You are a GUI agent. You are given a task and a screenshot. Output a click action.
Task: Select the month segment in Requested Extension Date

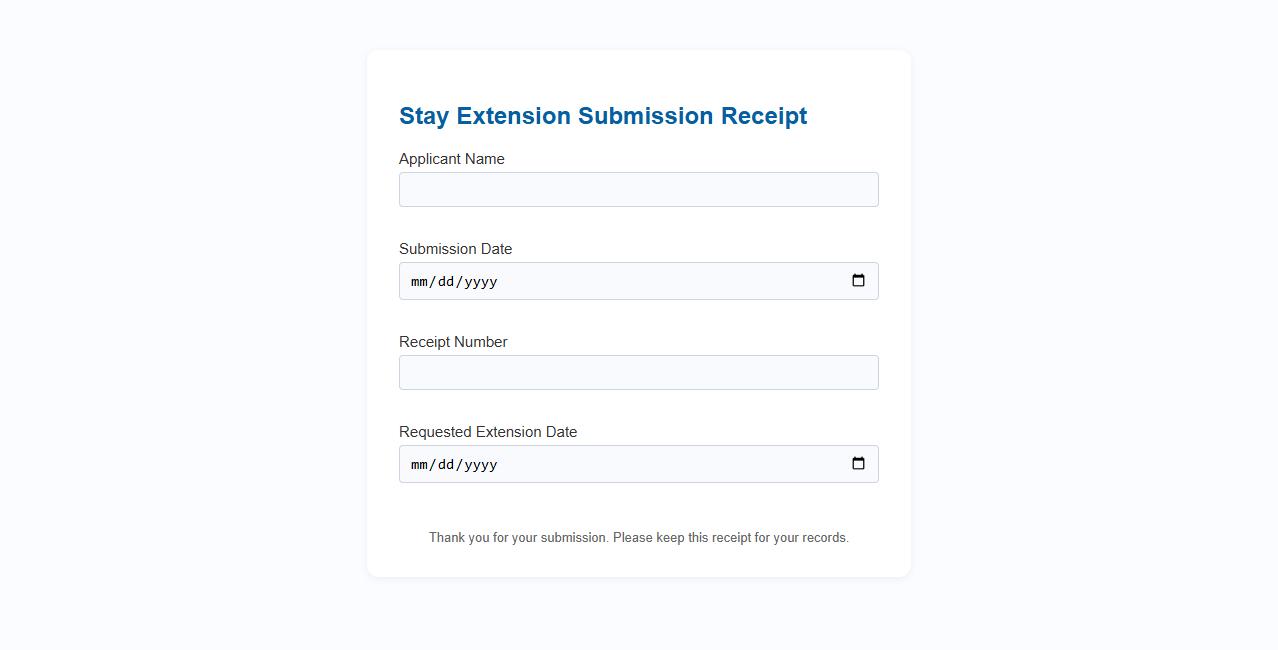pyautogui.click(x=420, y=465)
